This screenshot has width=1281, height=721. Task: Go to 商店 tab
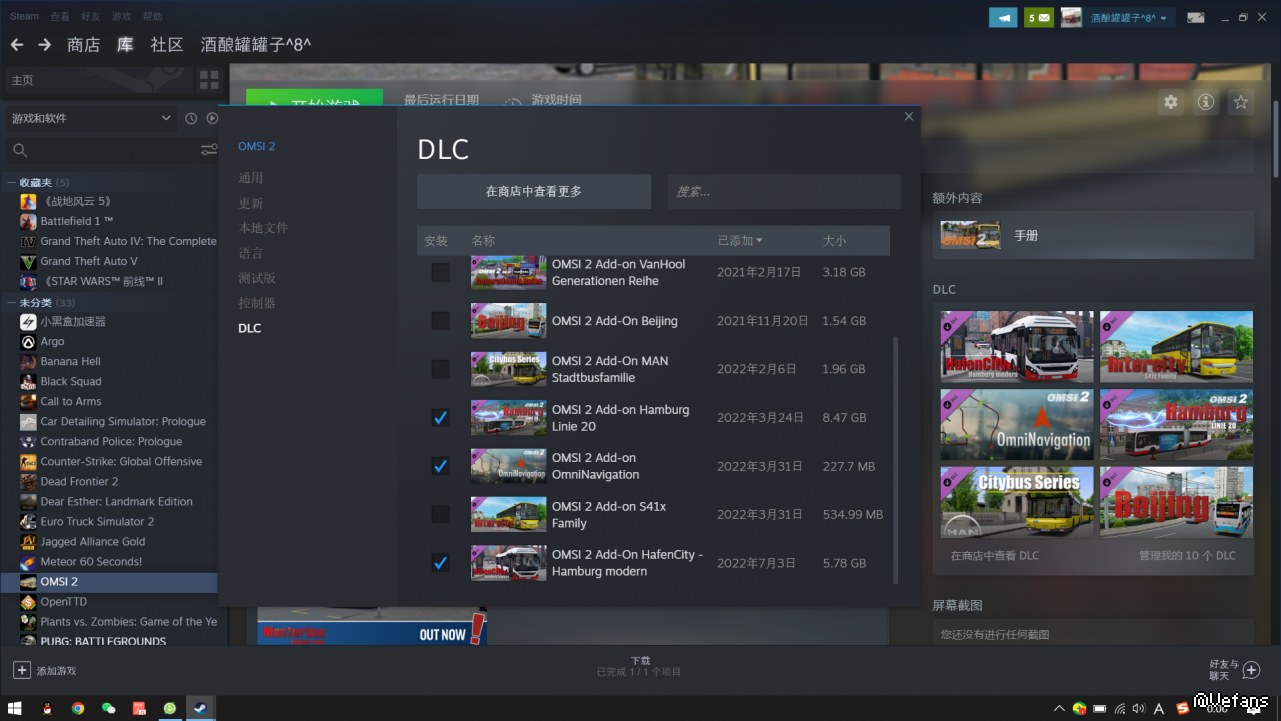(x=84, y=45)
